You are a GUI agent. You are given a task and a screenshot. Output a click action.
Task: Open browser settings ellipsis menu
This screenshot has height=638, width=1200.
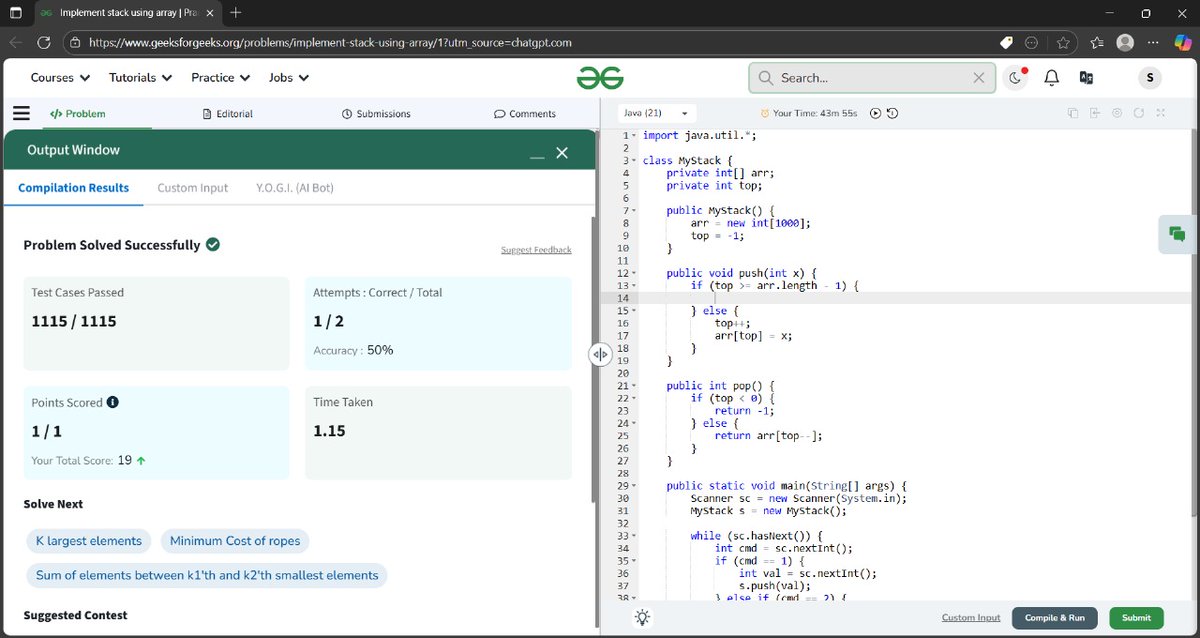[1154, 42]
